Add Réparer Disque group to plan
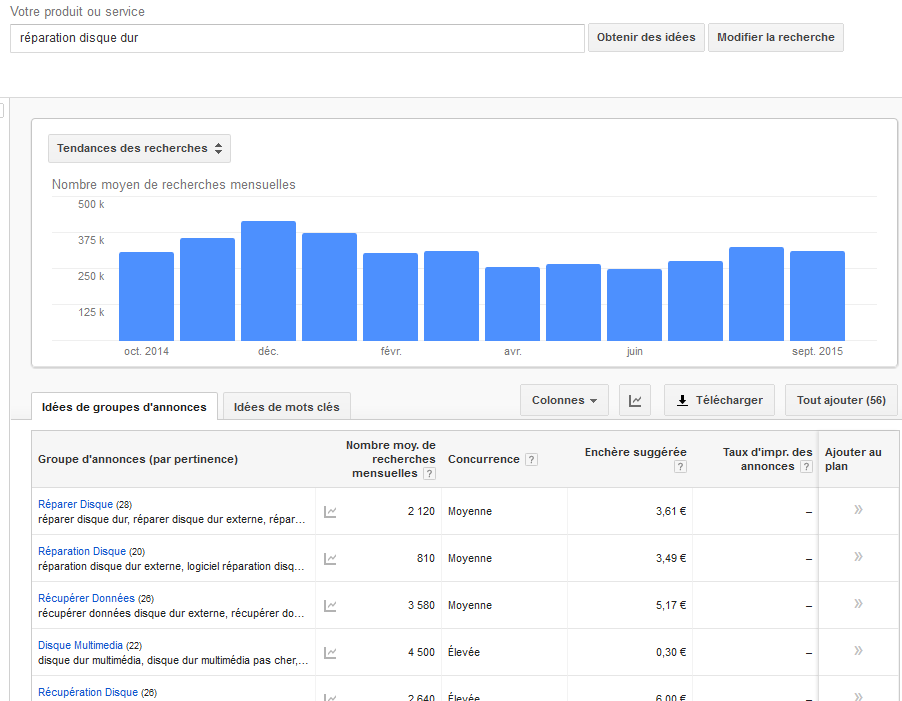 (x=858, y=510)
